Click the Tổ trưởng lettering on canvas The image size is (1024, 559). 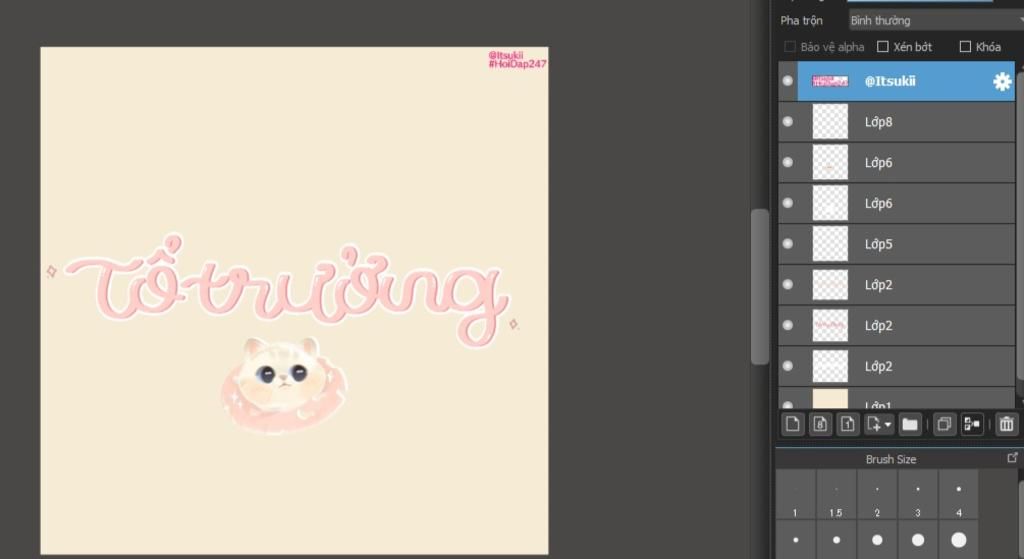pyautogui.click(x=287, y=291)
